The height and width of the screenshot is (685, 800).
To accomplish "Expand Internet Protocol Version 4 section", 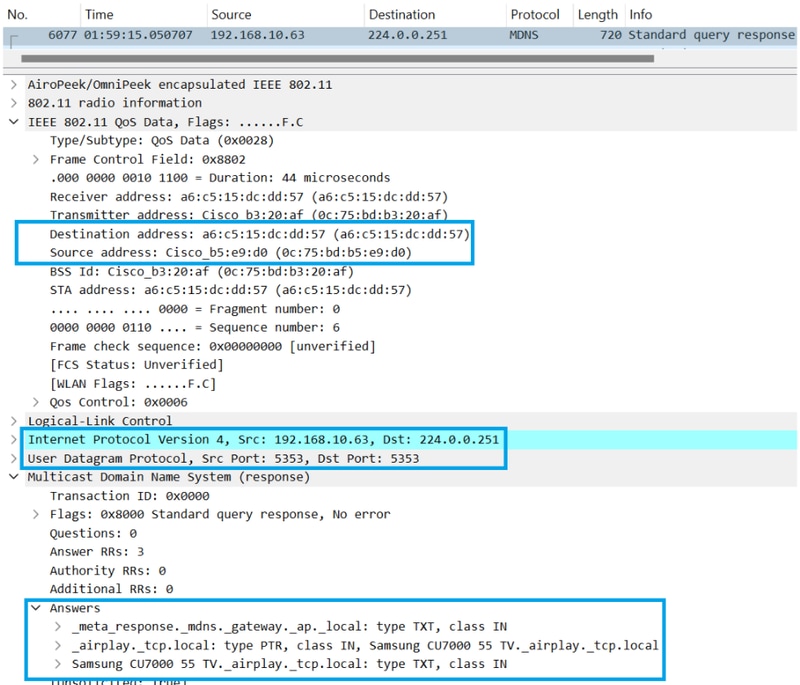I will point(14,440).
